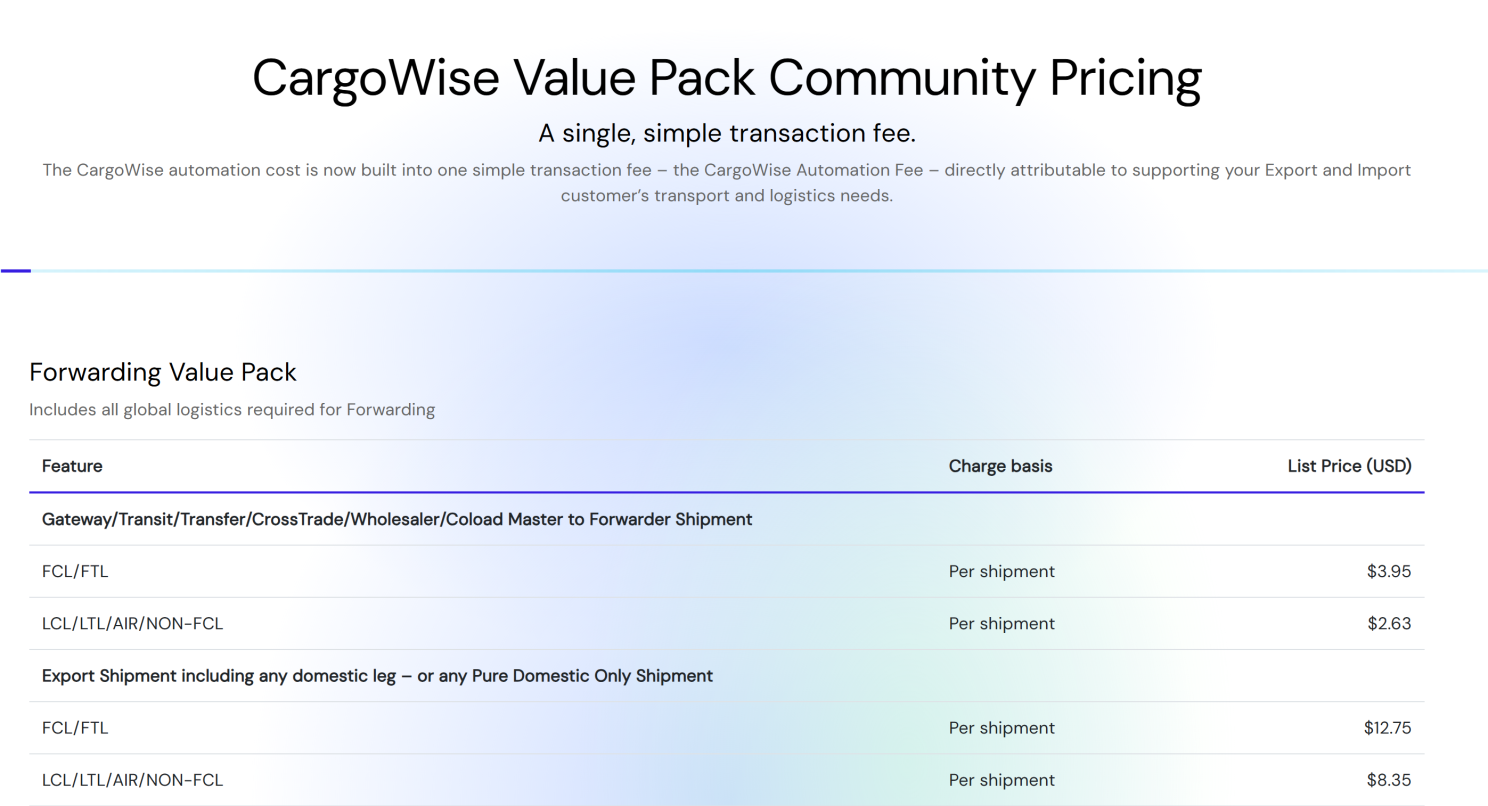The height and width of the screenshot is (806, 1488).
Task: Click the CargoWise Automation Fee description paragraph
Action: [x=726, y=182]
